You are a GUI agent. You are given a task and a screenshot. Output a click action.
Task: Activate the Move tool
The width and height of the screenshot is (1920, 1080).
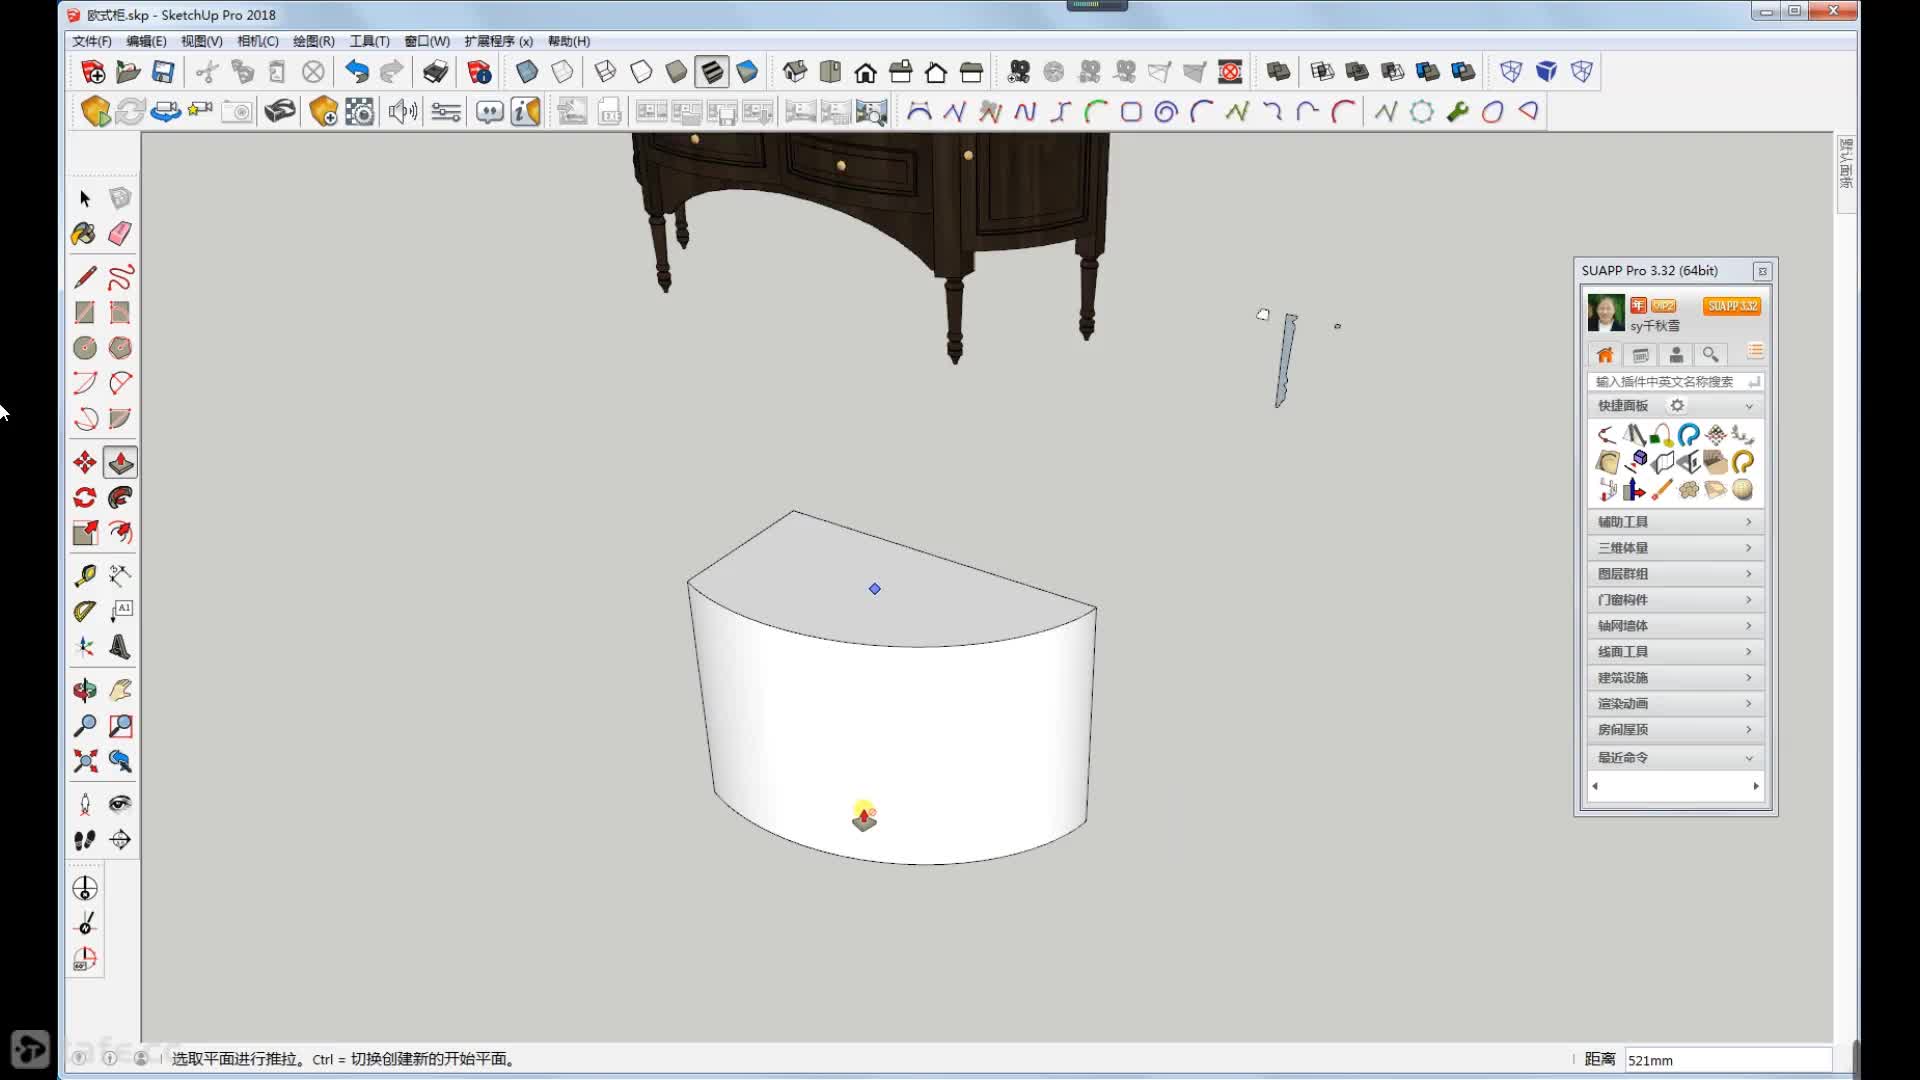tap(85, 462)
